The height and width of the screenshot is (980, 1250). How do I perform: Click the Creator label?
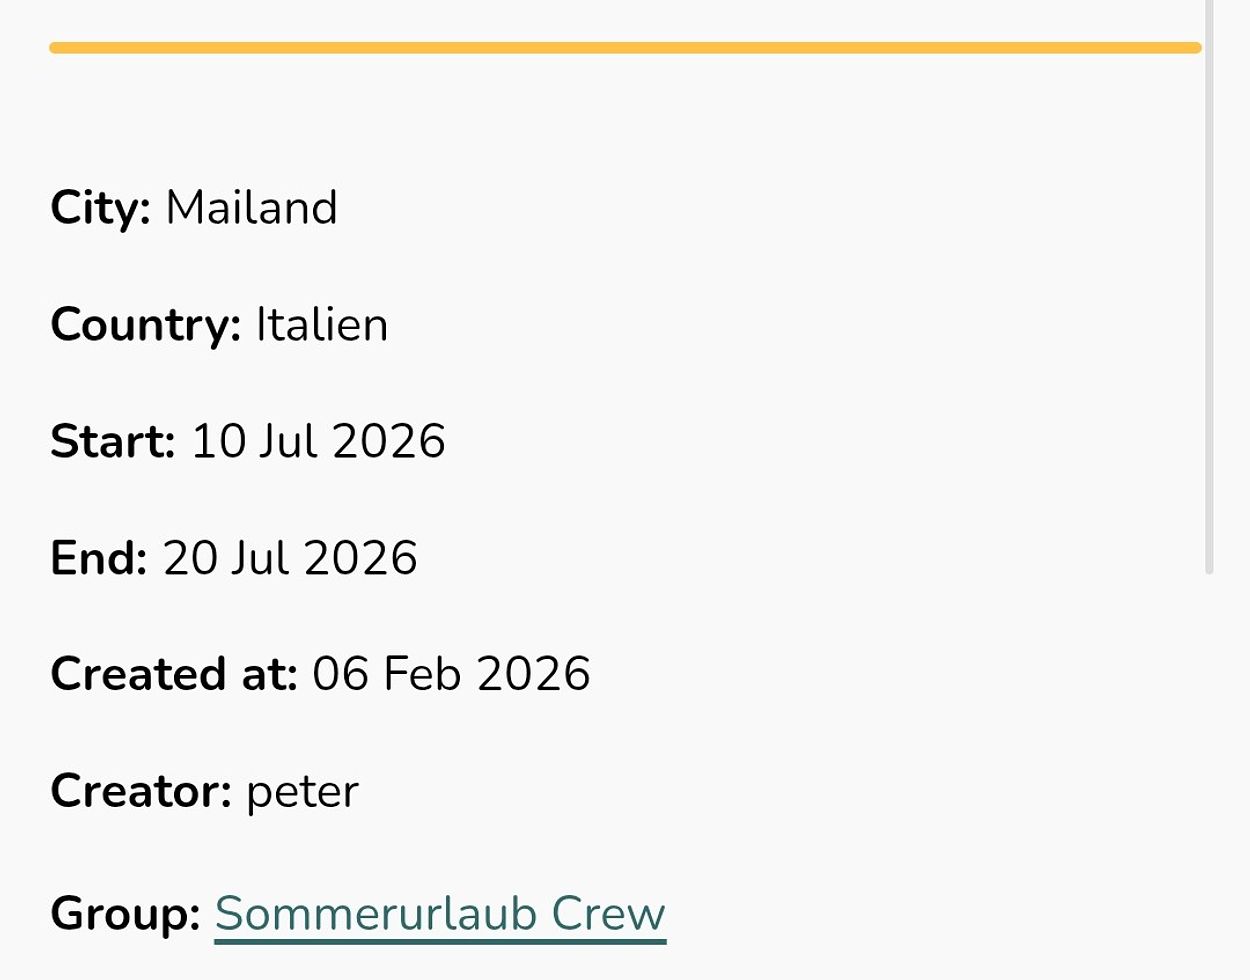pos(141,791)
